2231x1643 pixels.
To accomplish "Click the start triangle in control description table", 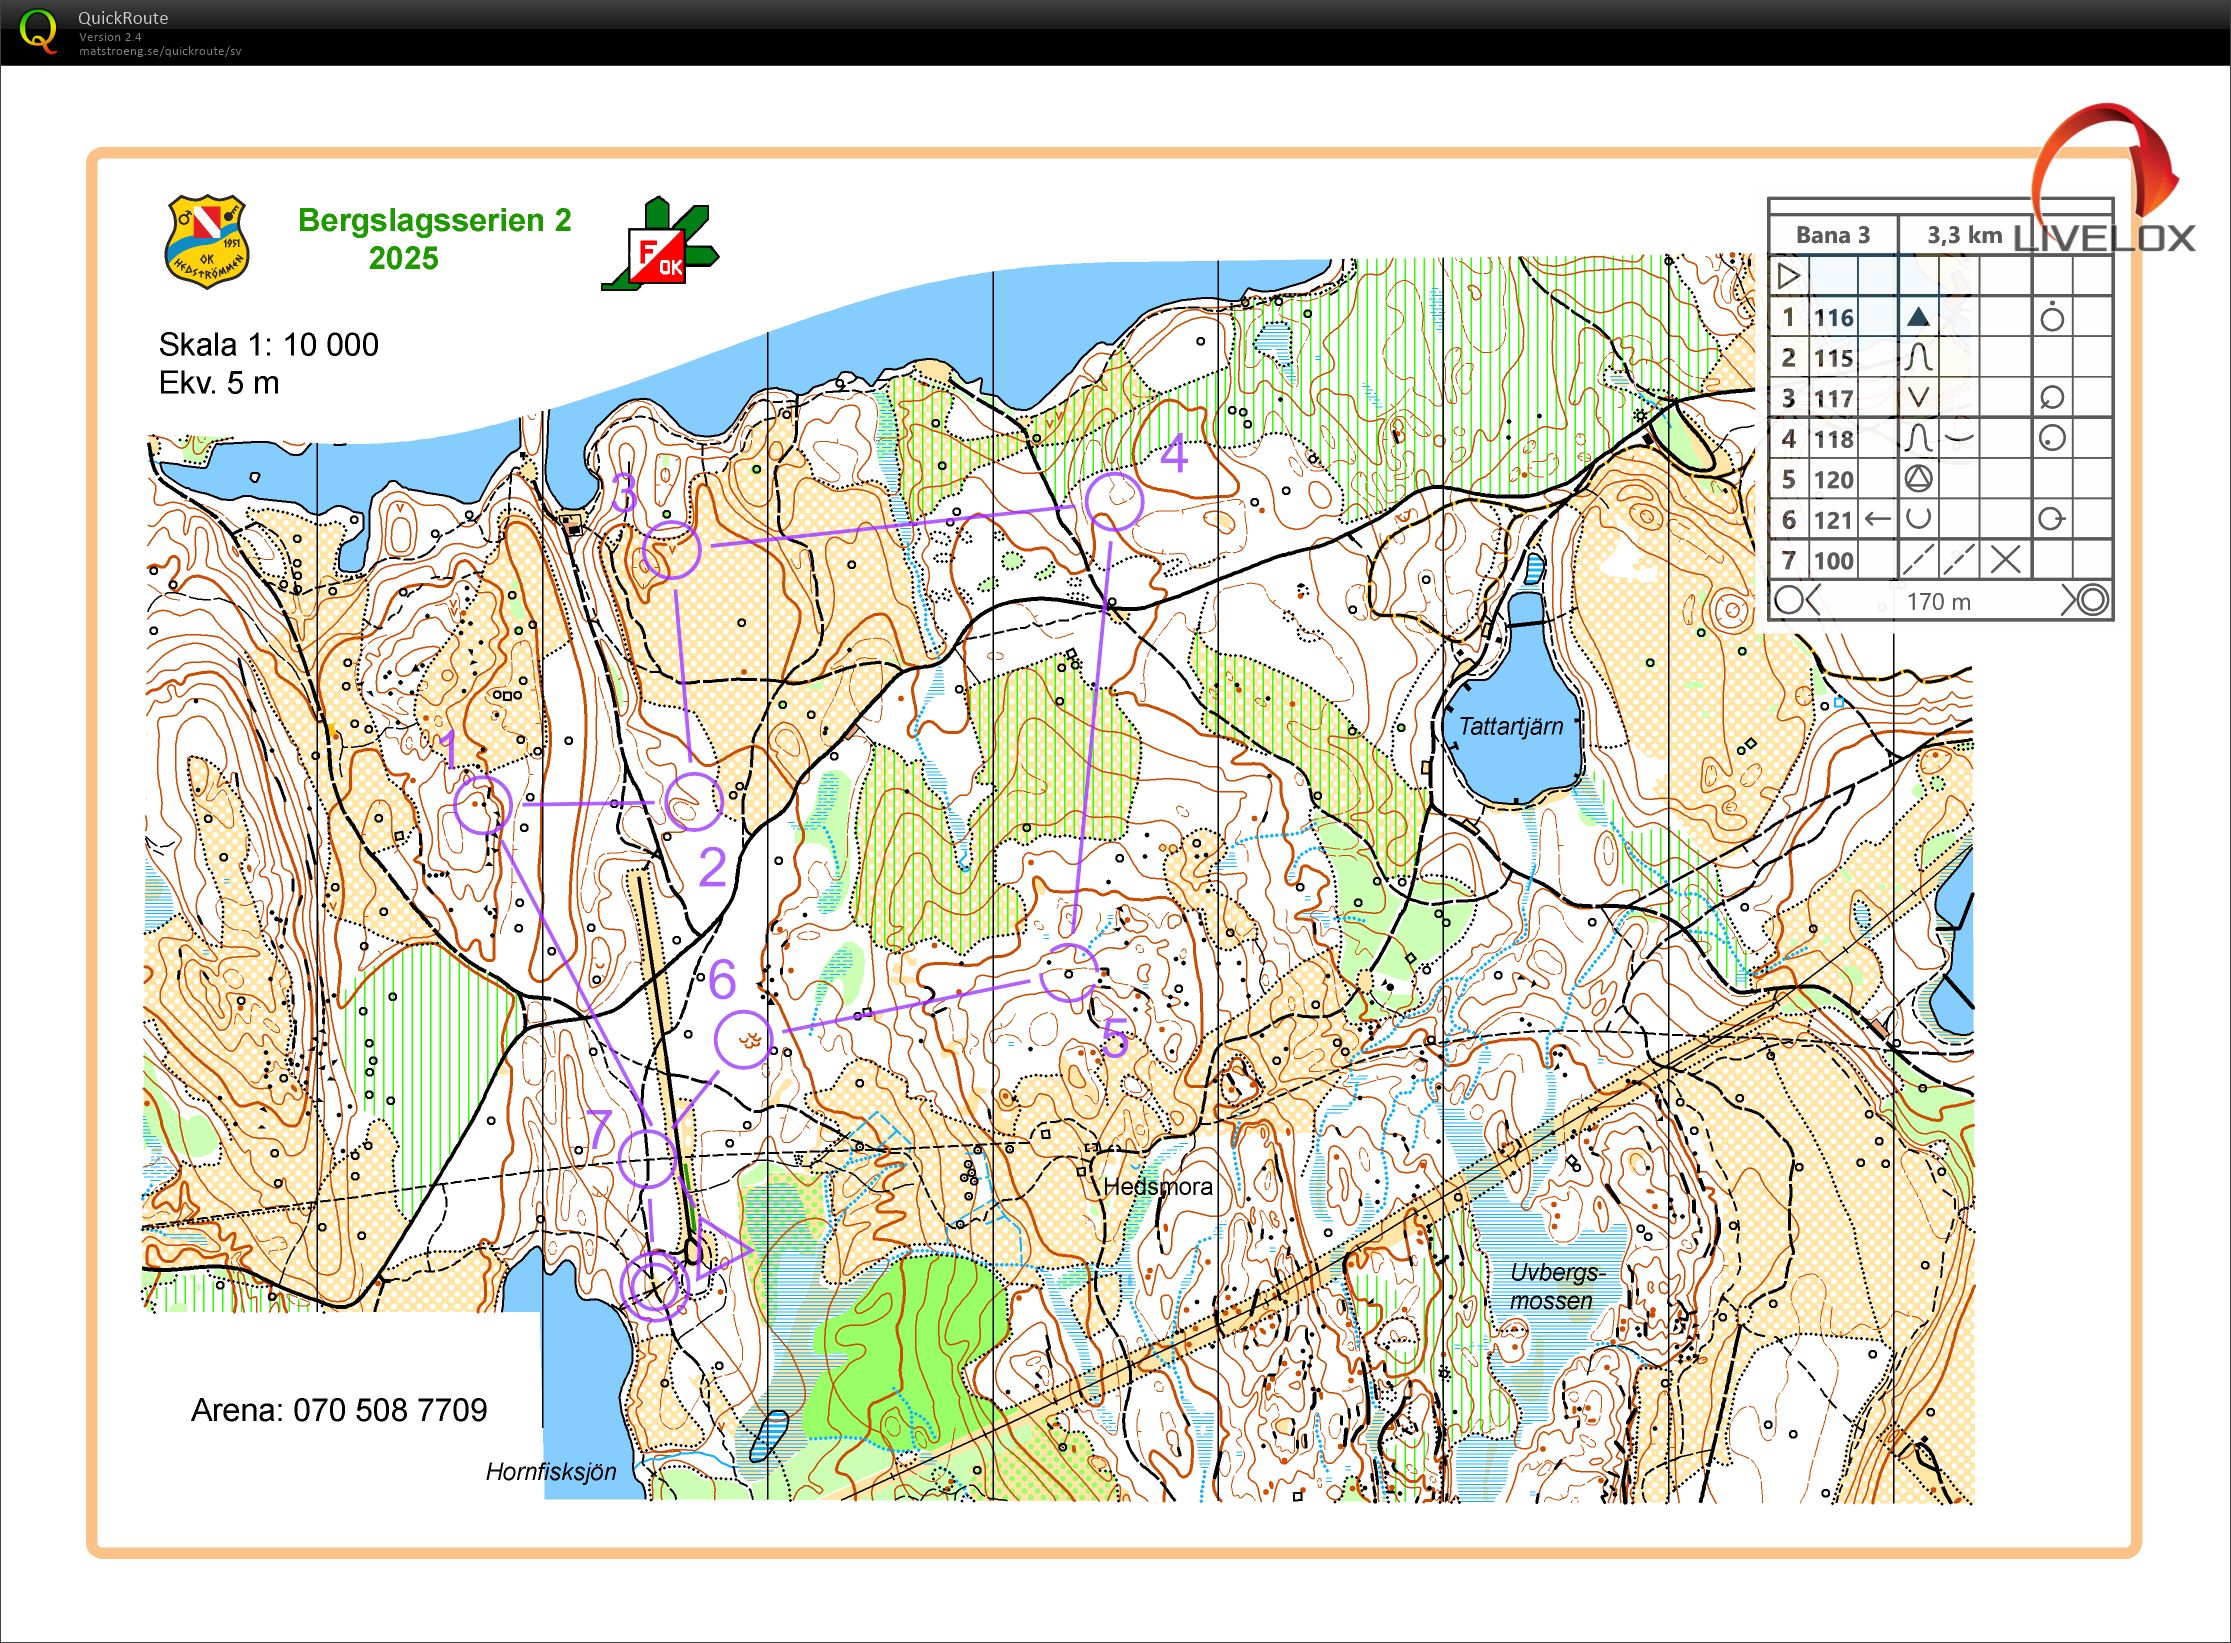I will pos(1789,275).
